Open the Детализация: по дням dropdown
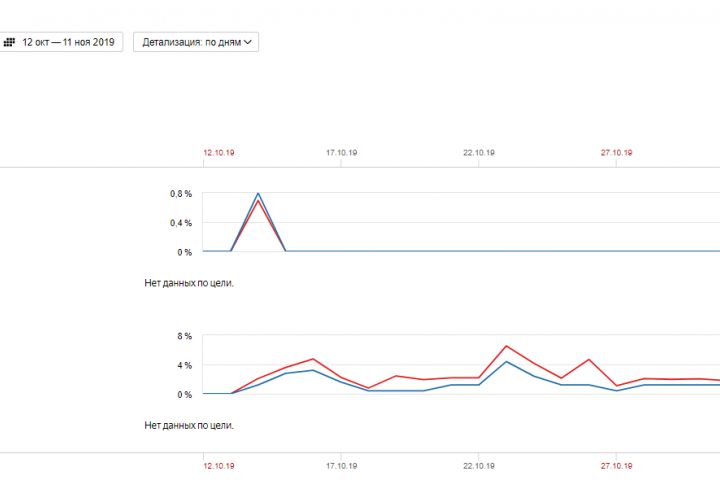The width and height of the screenshot is (720, 480). pyautogui.click(x=196, y=42)
